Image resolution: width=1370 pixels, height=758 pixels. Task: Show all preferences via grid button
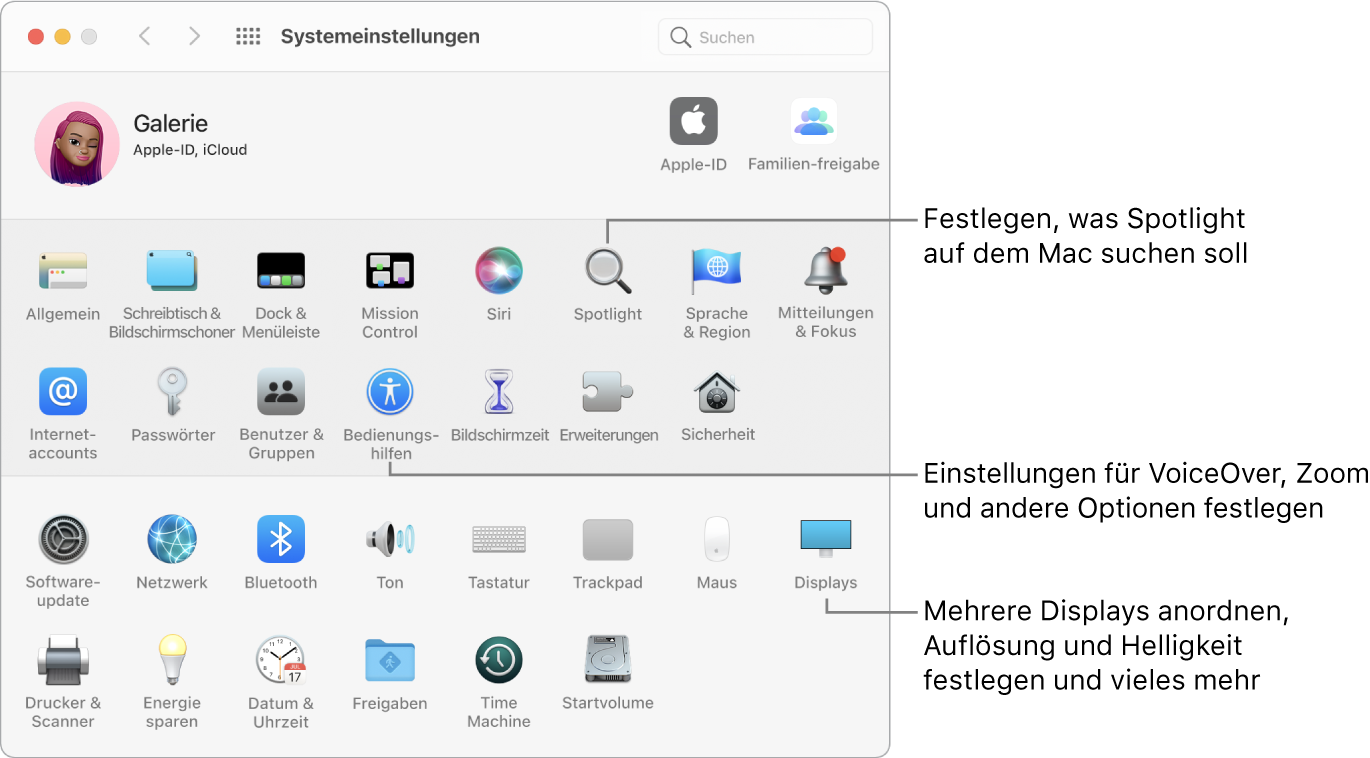coord(248,37)
